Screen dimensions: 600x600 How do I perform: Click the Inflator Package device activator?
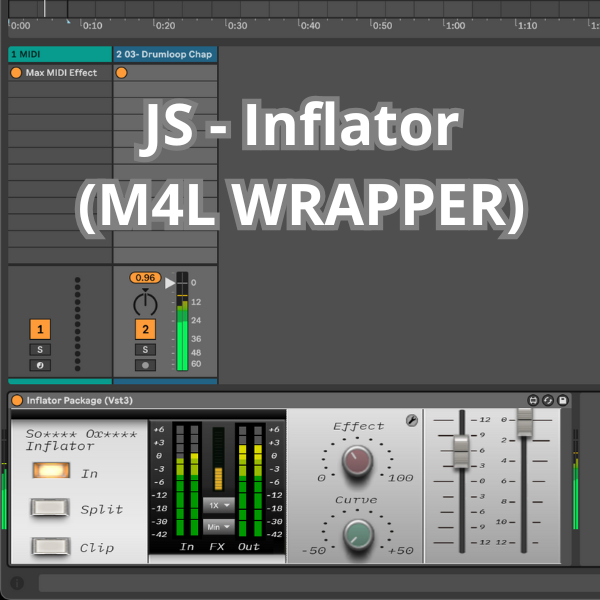tap(17, 400)
